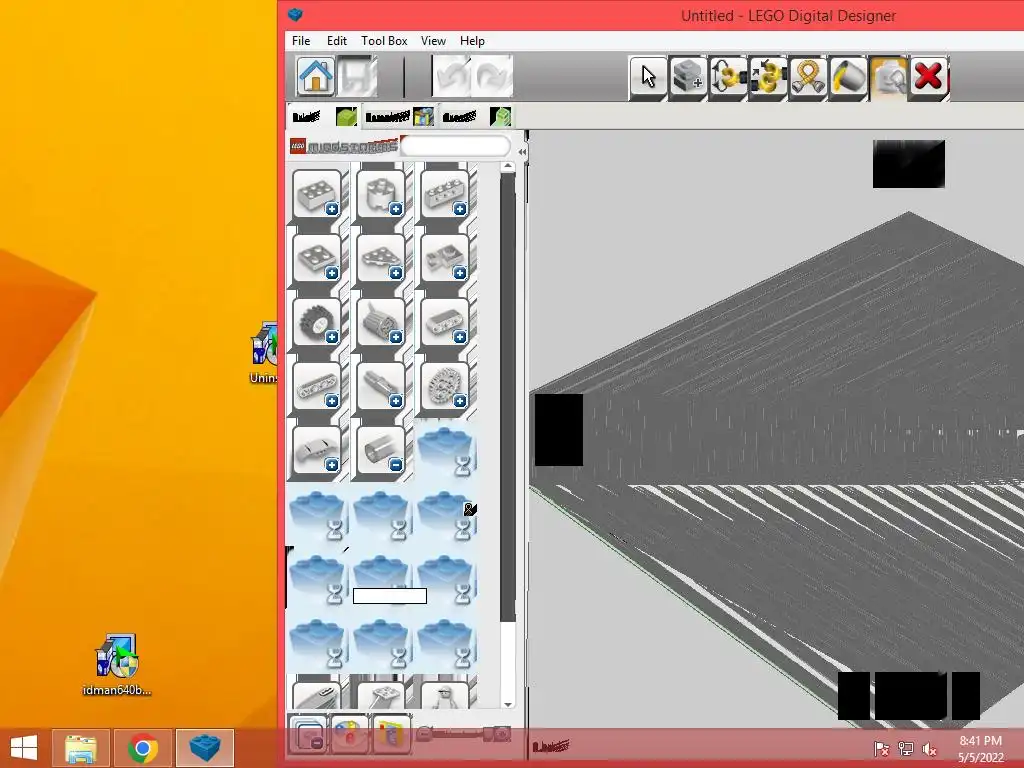Select the Hinge tool
The image size is (1024, 768).
point(728,77)
